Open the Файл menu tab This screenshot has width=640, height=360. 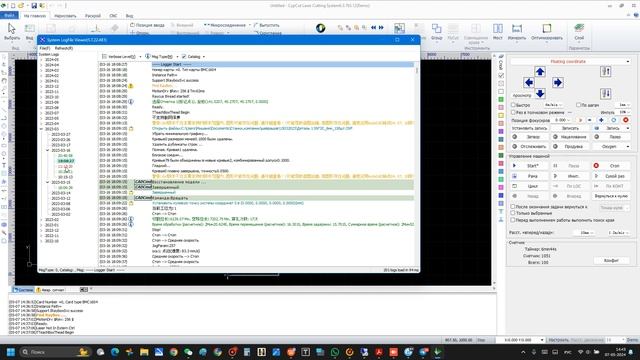tap(9, 16)
